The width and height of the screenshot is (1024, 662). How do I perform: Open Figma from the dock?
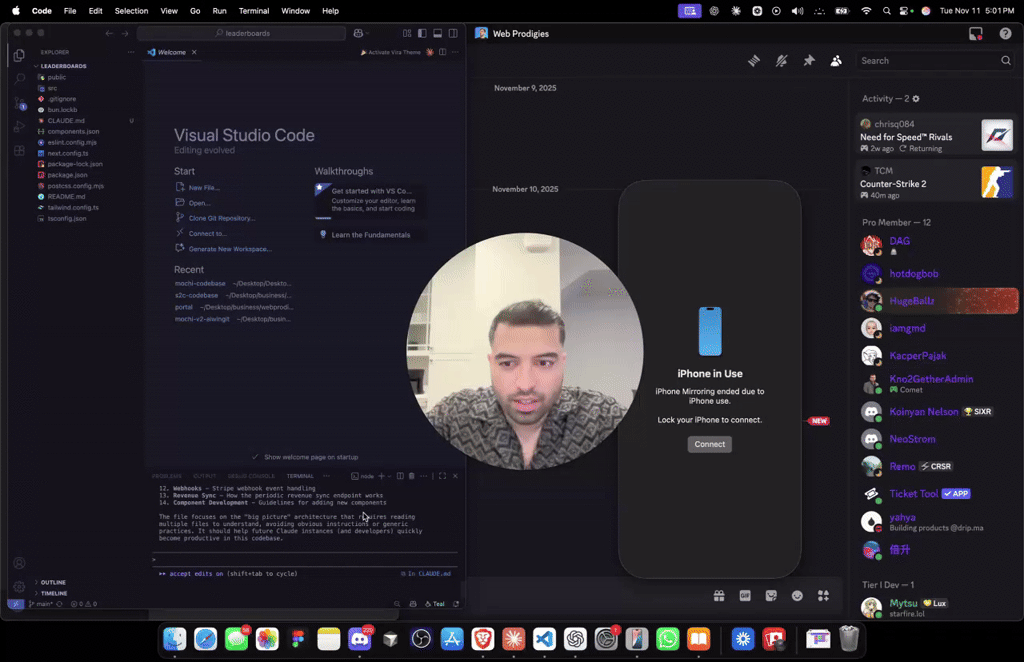[298, 639]
